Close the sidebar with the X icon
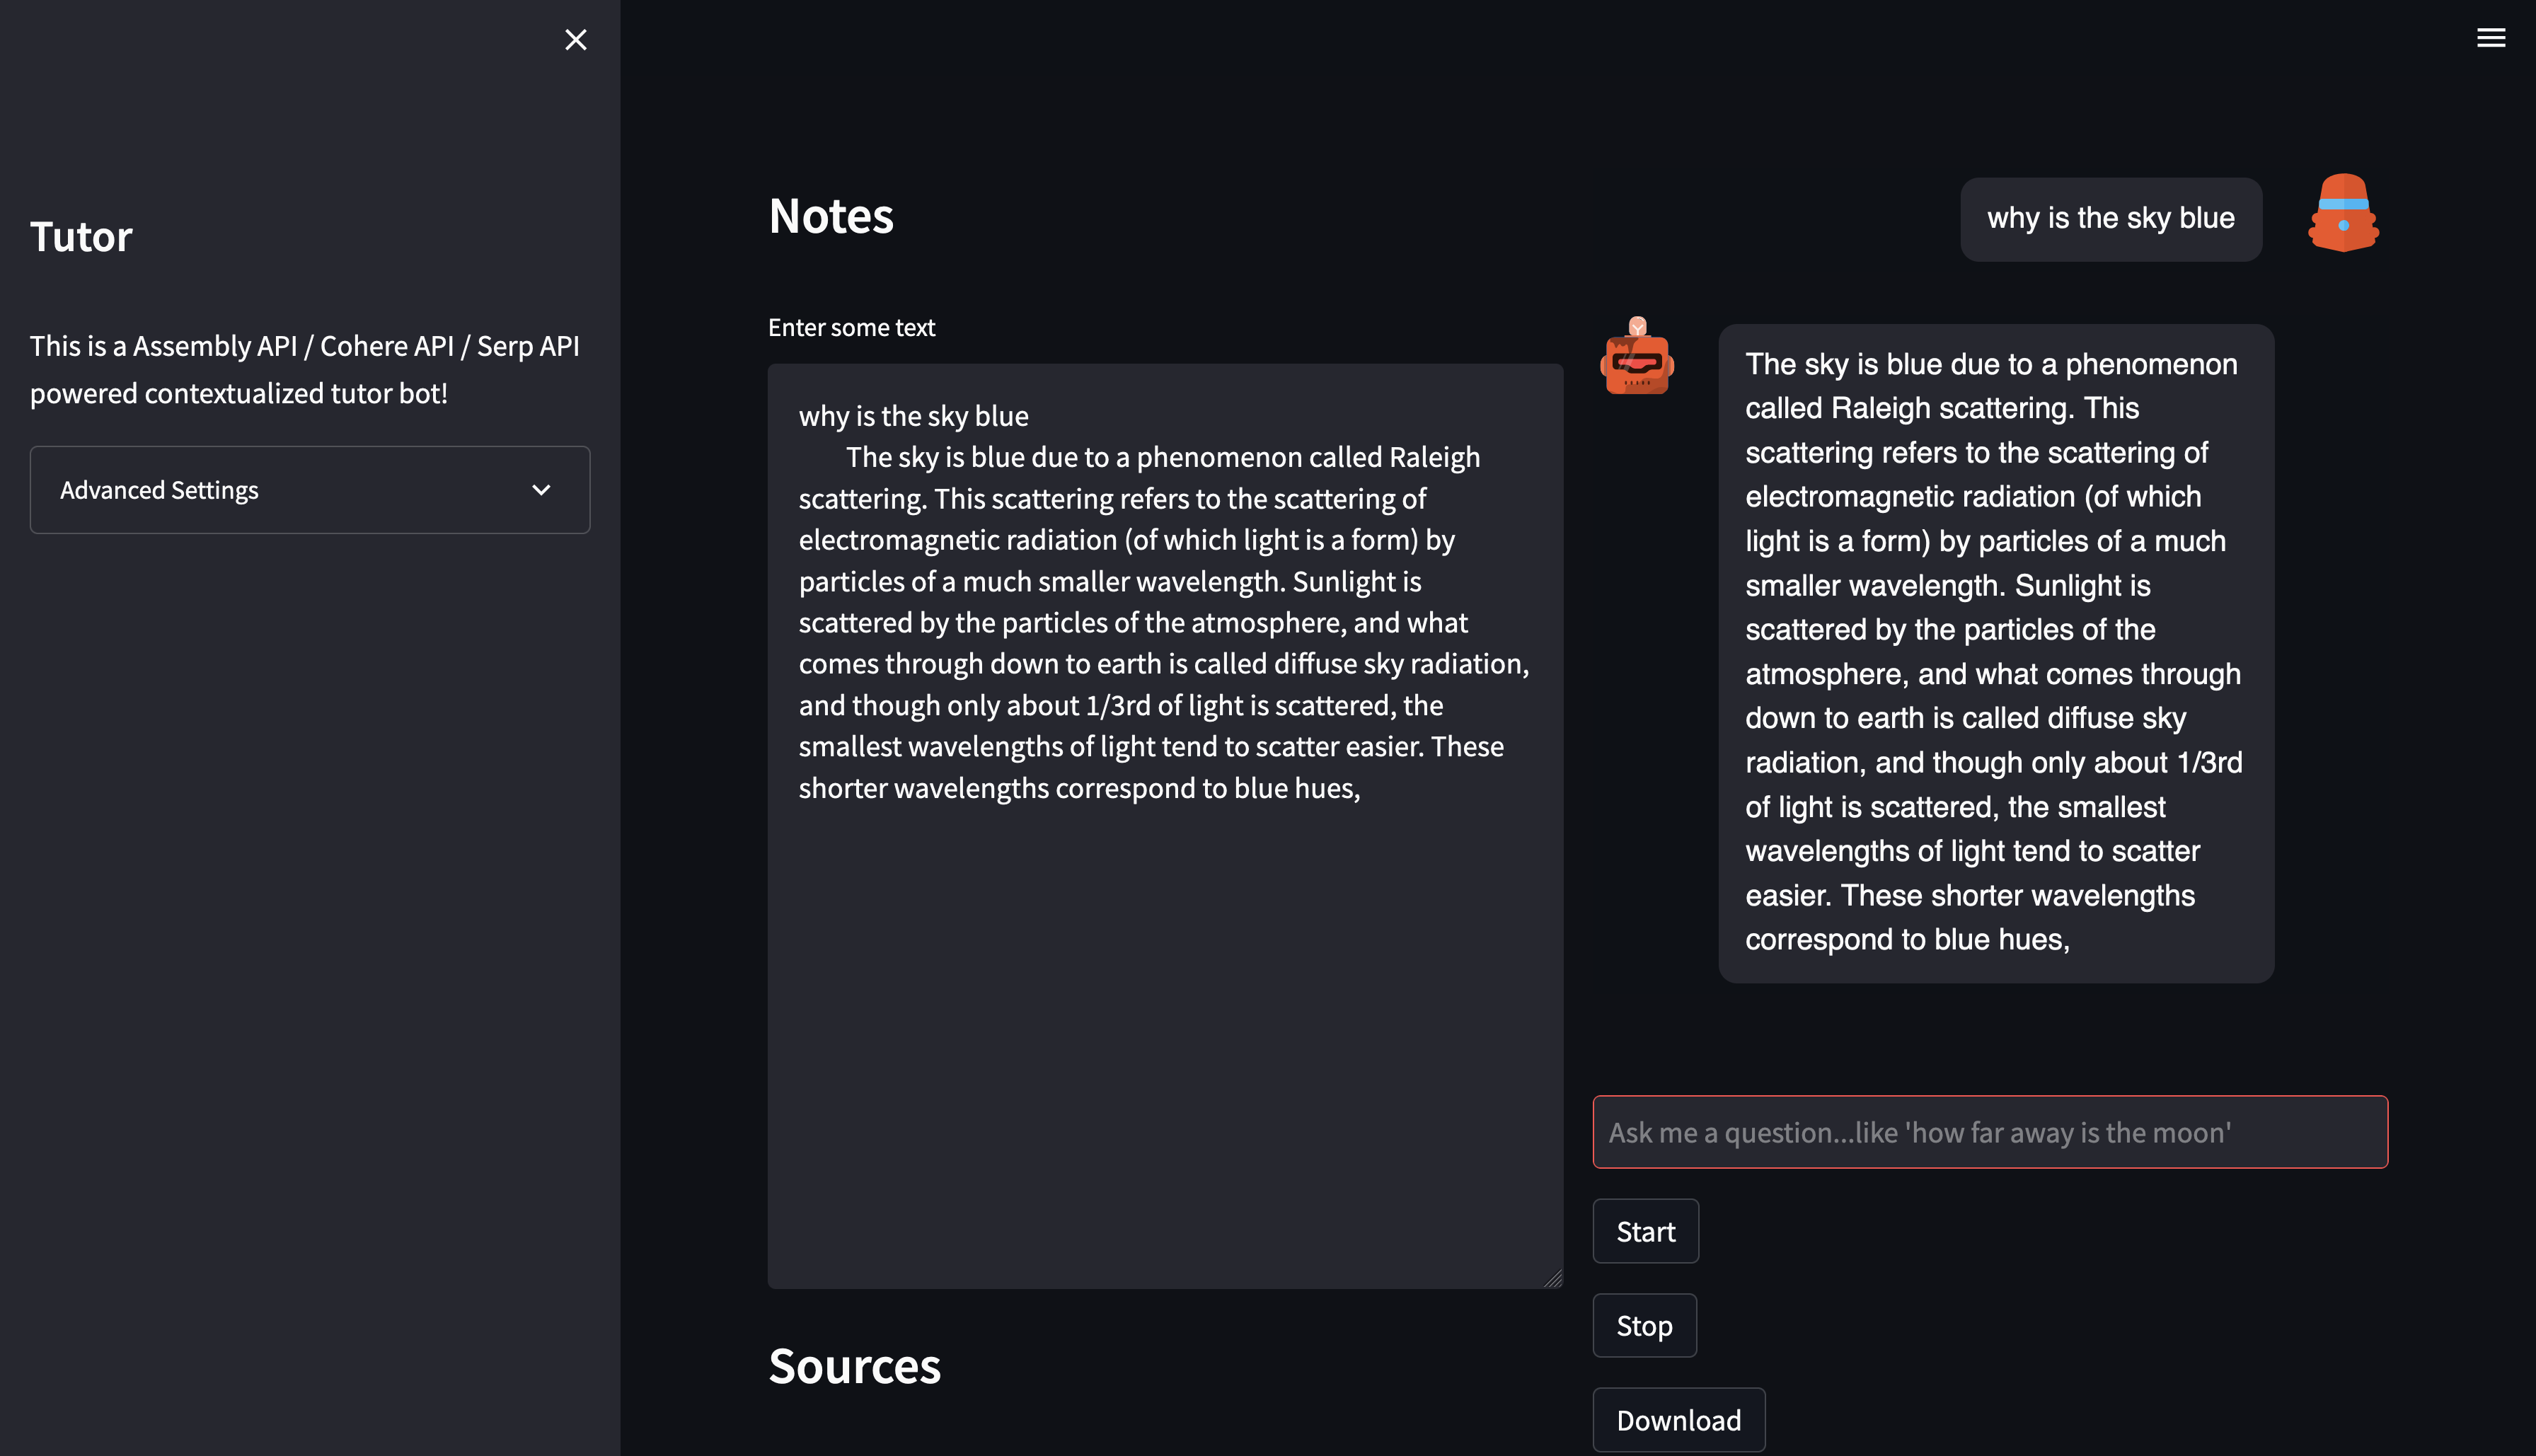 coord(575,40)
